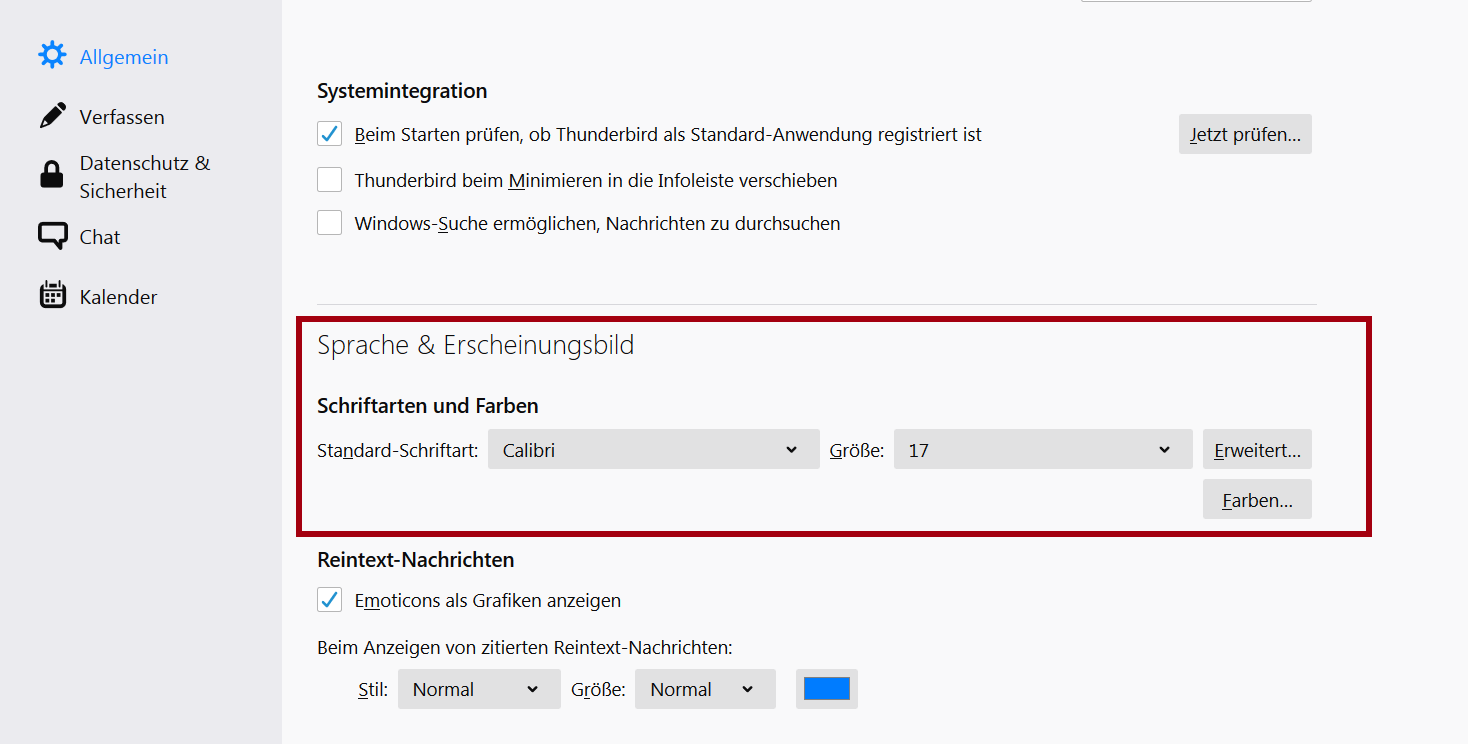1468x744 pixels.
Task: Click the Kalender calendar icon
Action: [x=52, y=296]
